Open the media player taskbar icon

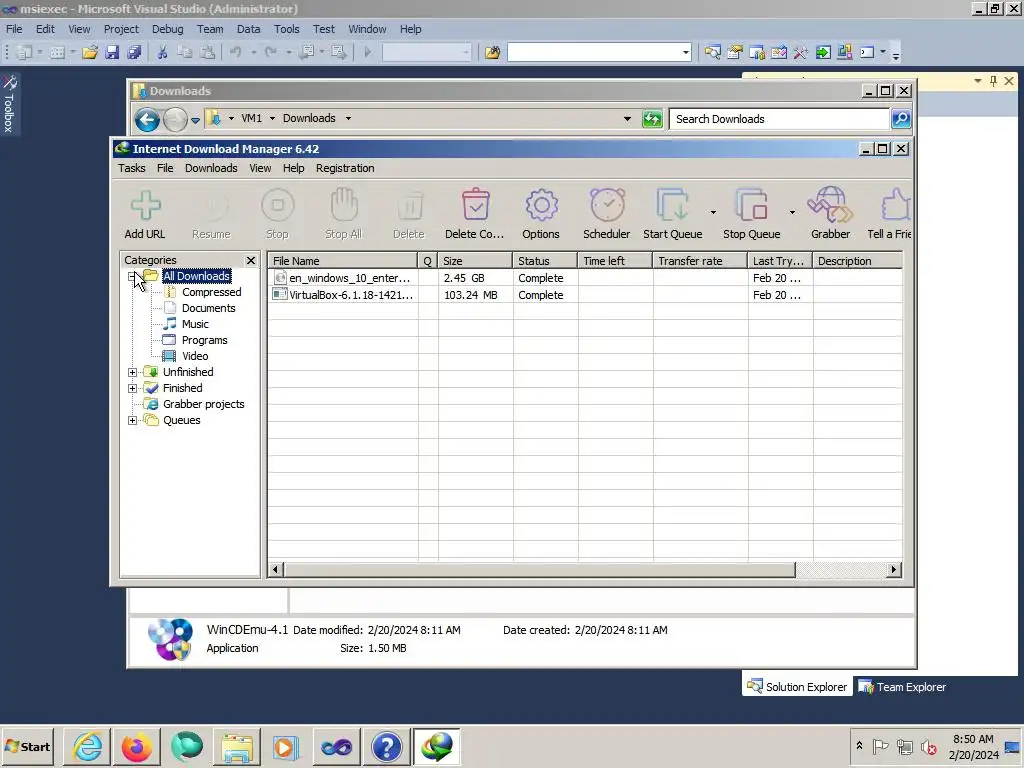286,747
